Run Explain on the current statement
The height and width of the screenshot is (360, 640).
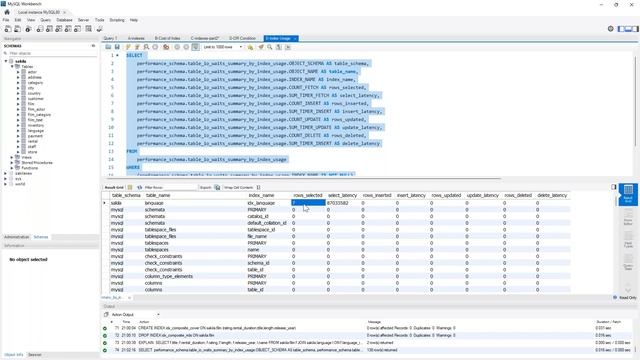click(146, 47)
